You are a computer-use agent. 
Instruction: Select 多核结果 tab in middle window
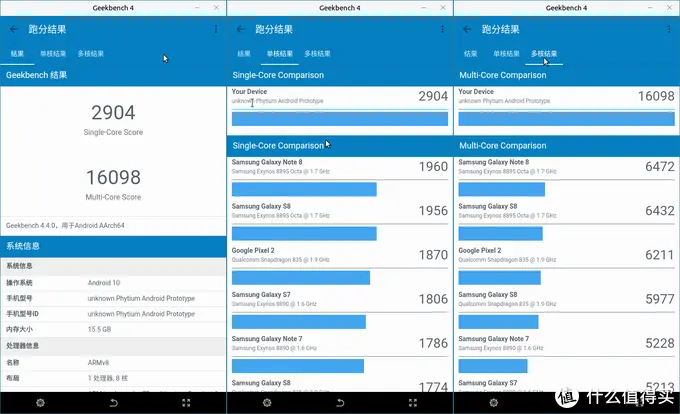(317, 54)
